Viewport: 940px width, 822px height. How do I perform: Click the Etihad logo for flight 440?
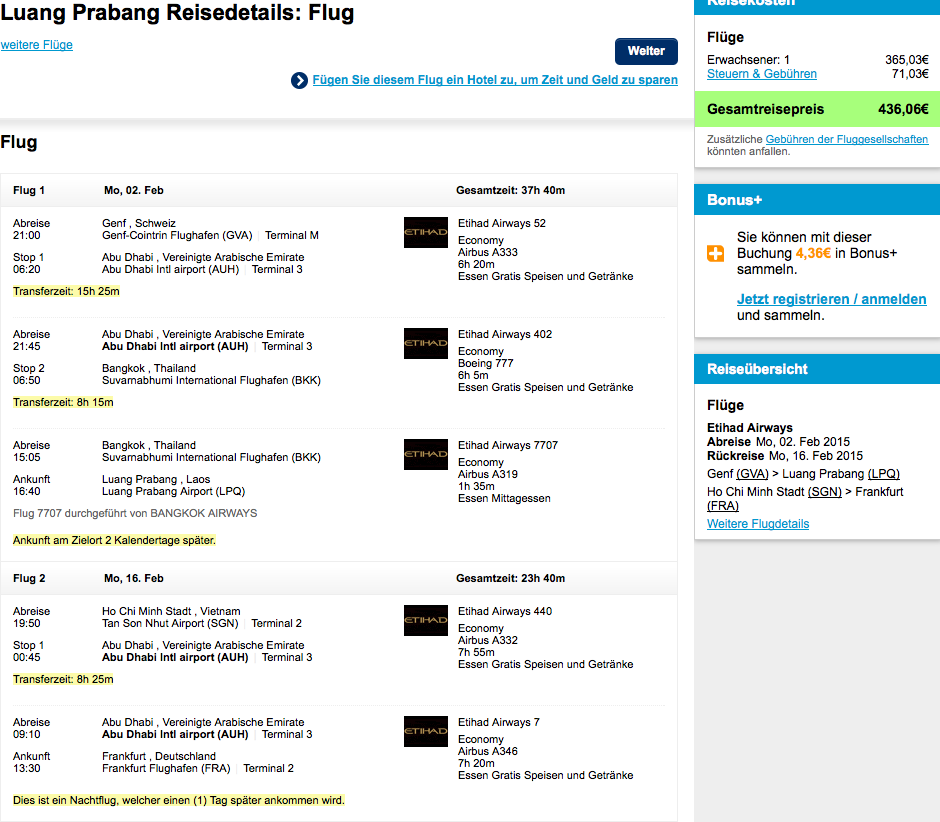[x=426, y=621]
